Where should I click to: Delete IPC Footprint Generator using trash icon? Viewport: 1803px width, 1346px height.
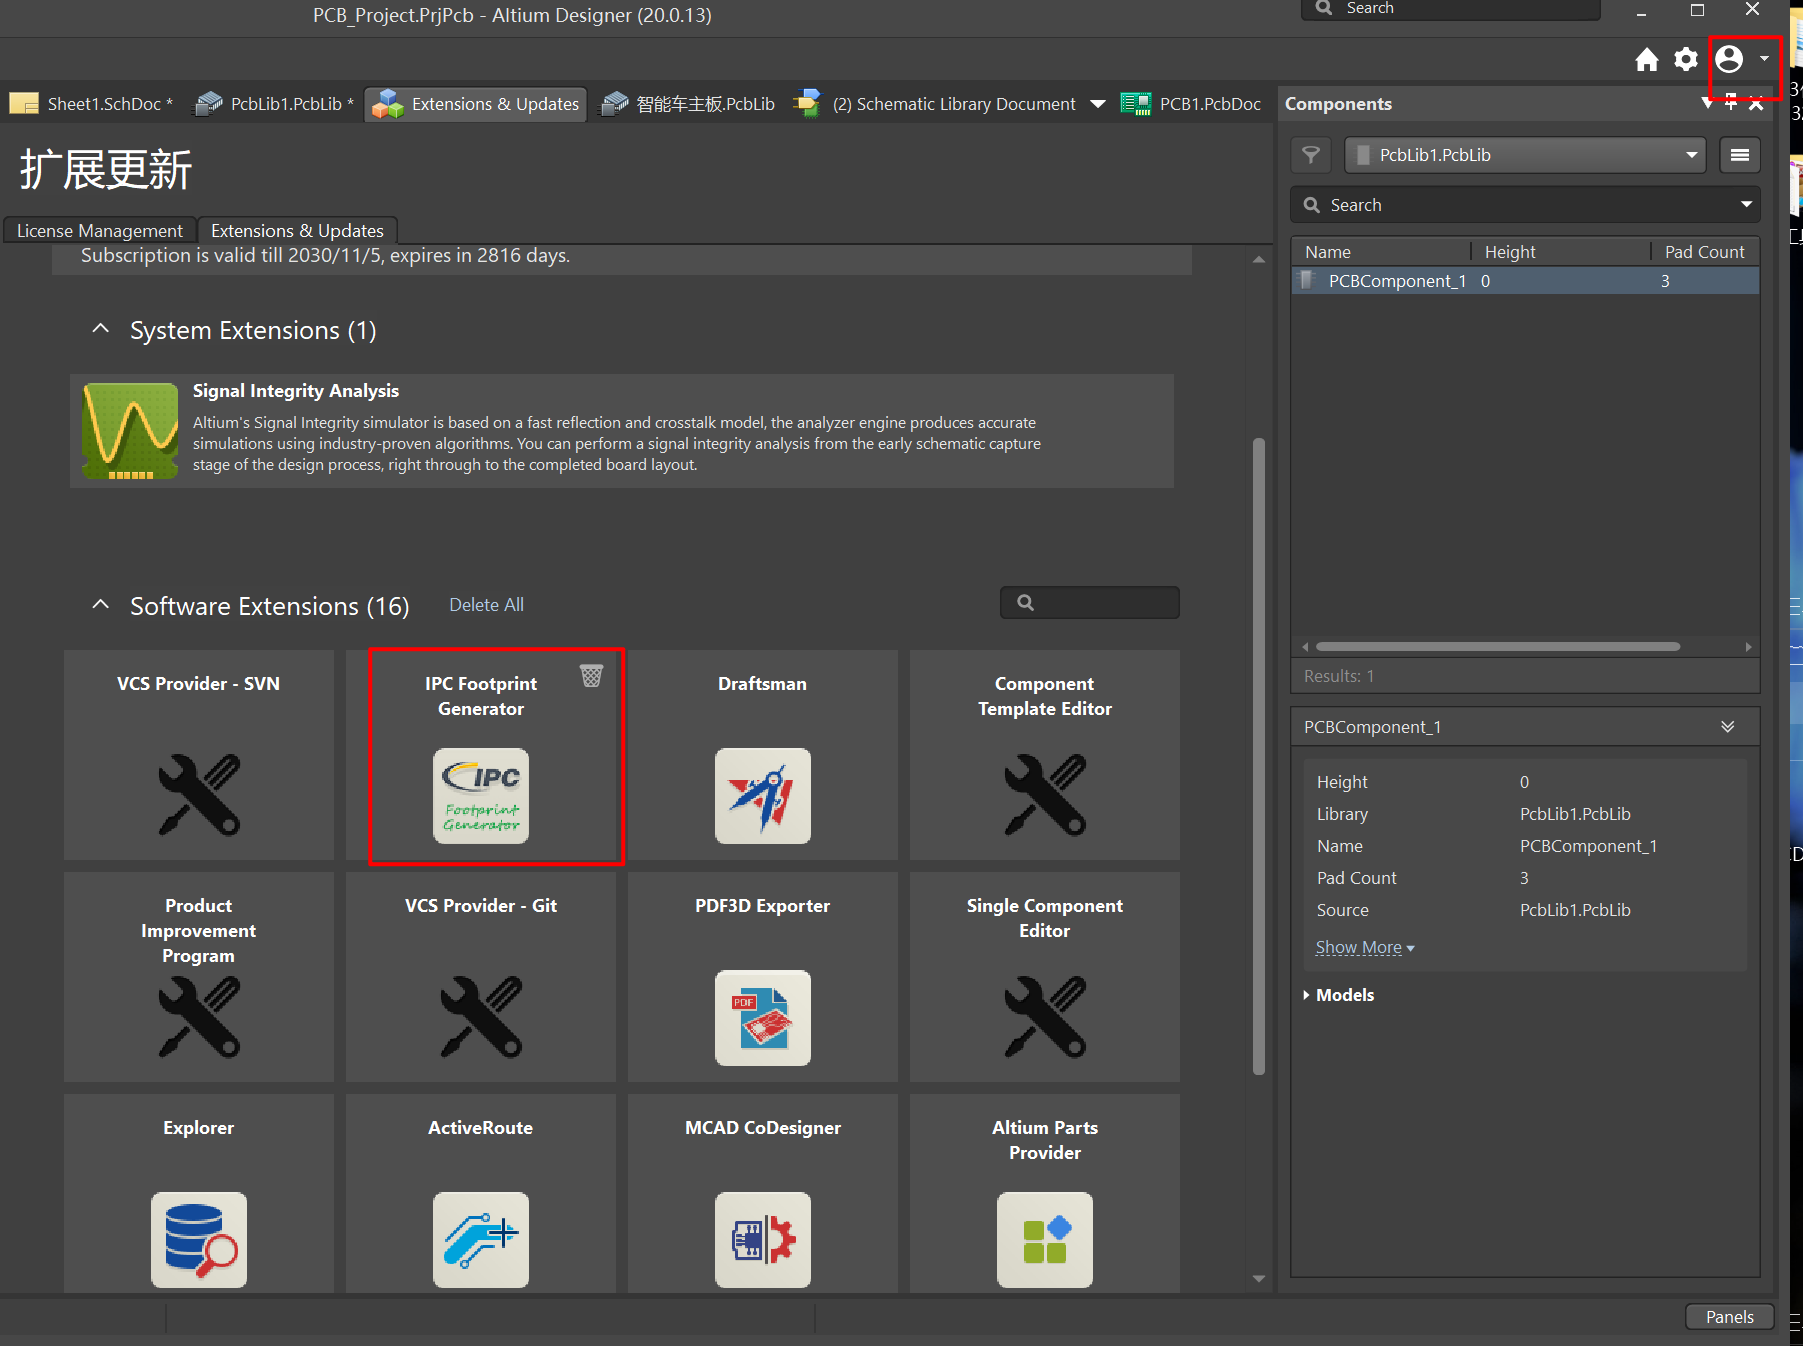pos(592,676)
